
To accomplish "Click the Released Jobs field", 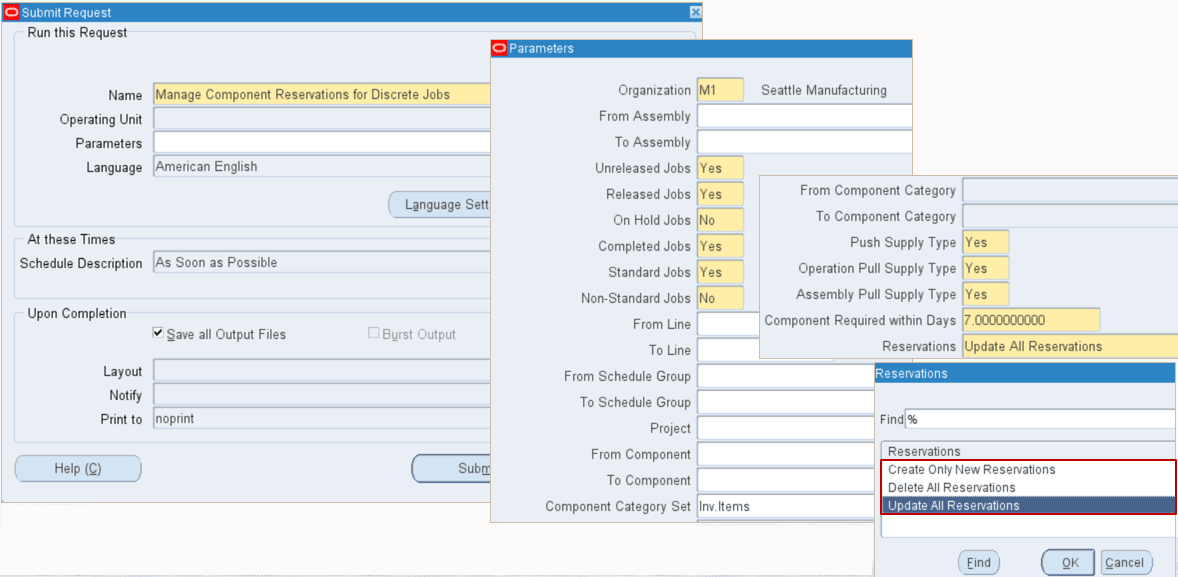I will tap(720, 194).
